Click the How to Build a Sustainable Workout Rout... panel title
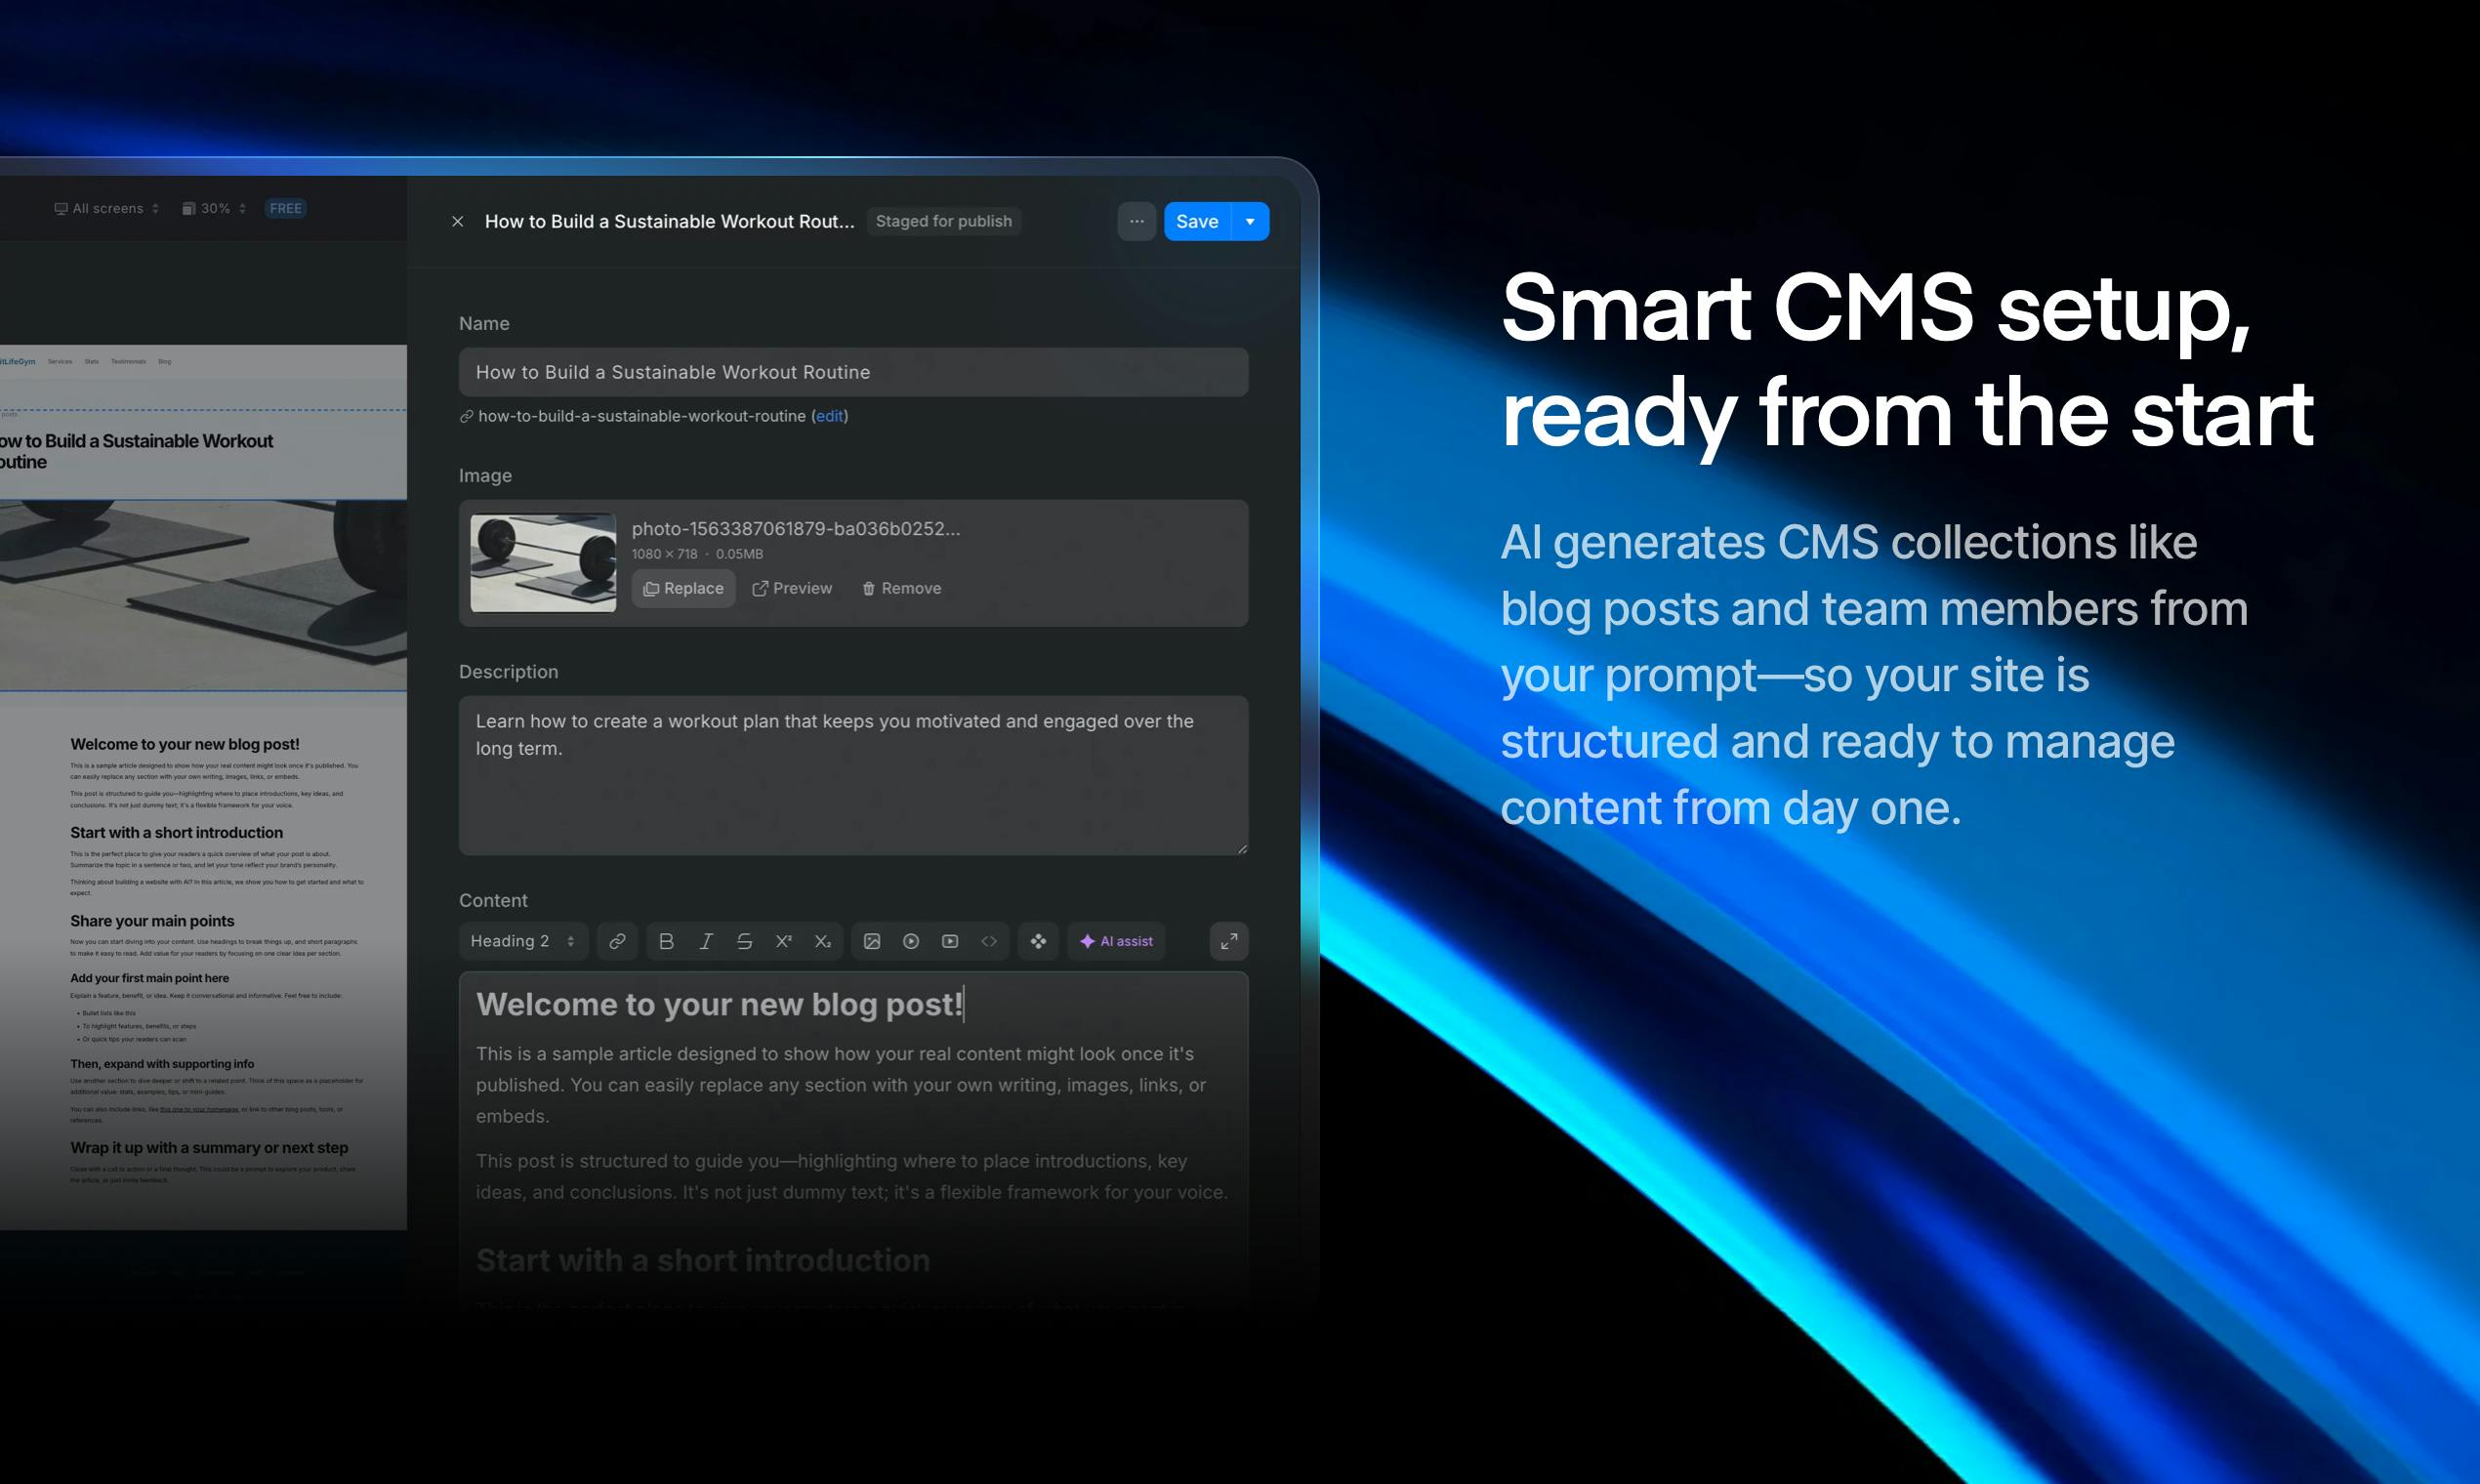Image resolution: width=2480 pixels, height=1484 pixels. (669, 222)
